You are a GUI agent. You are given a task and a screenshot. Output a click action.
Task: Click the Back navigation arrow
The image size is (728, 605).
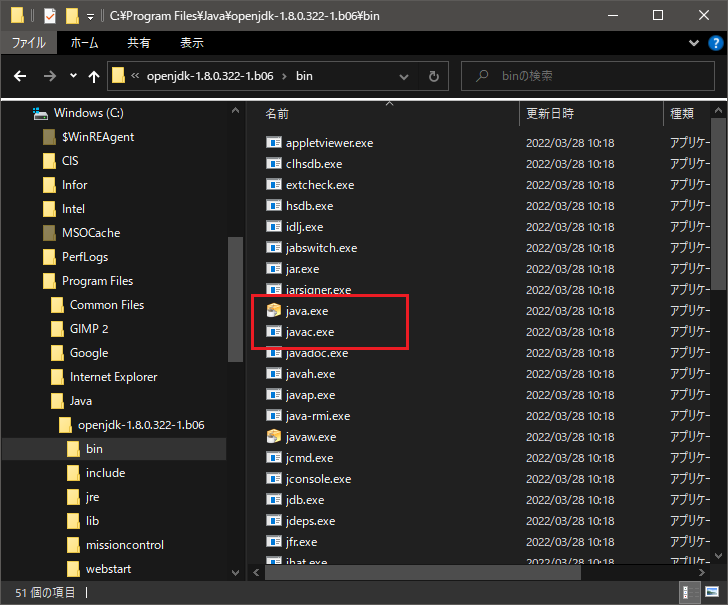coord(22,76)
